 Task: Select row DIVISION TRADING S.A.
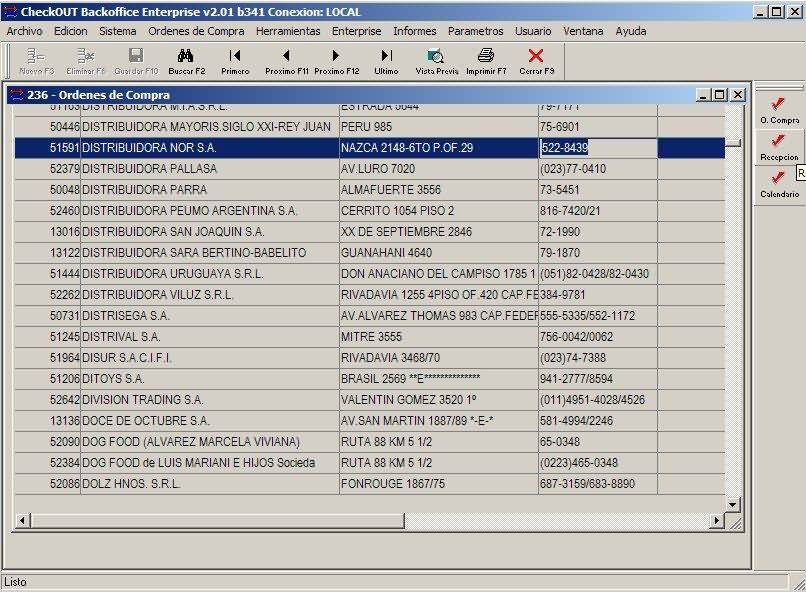370,400
